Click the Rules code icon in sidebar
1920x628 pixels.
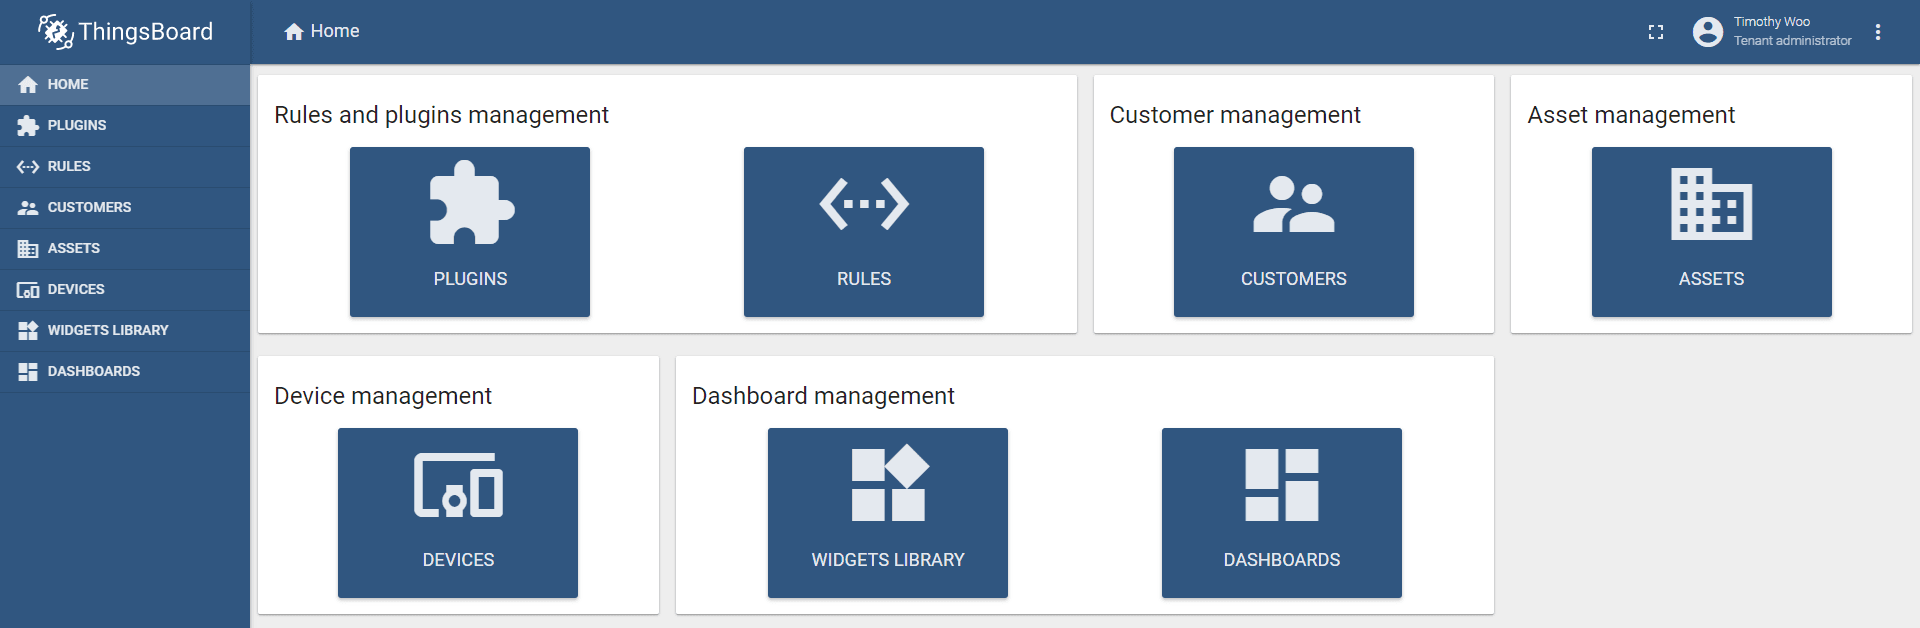tap(26, 166)
